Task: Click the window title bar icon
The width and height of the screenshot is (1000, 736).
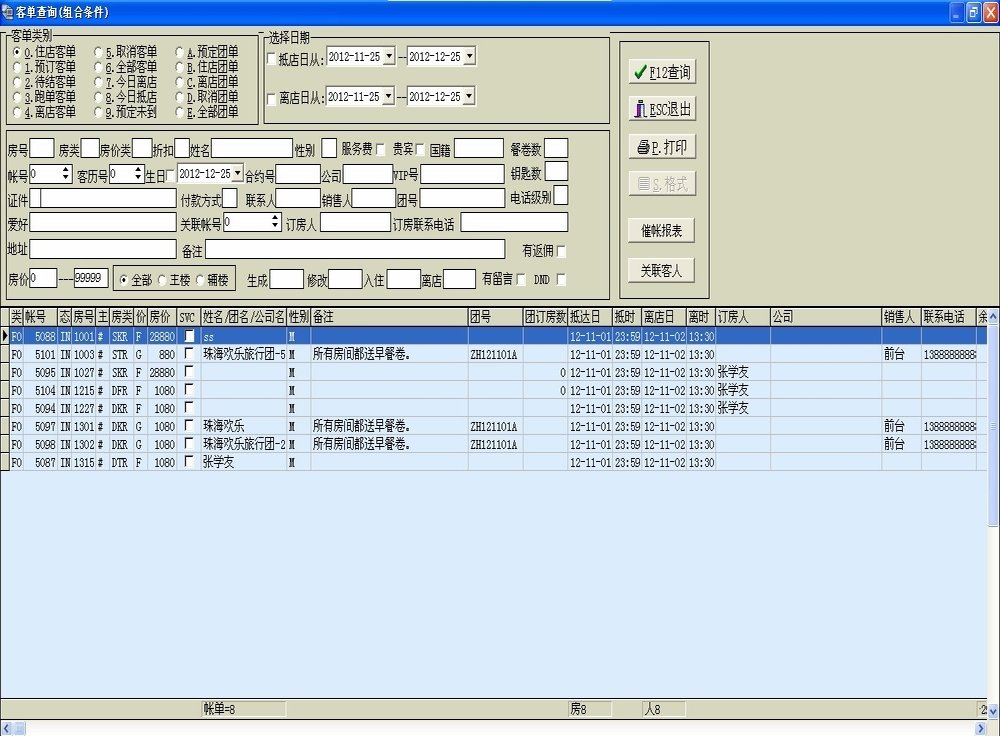Action: click(x=8, y=11)
